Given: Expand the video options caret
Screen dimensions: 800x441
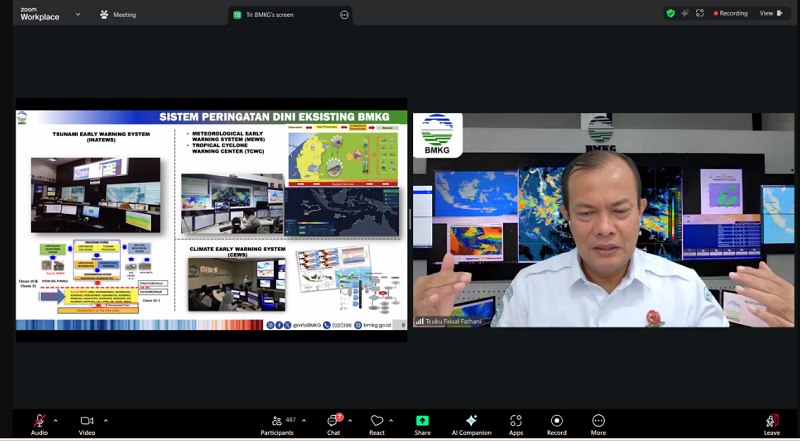Looking at the screenshot, I should point(105,419).
